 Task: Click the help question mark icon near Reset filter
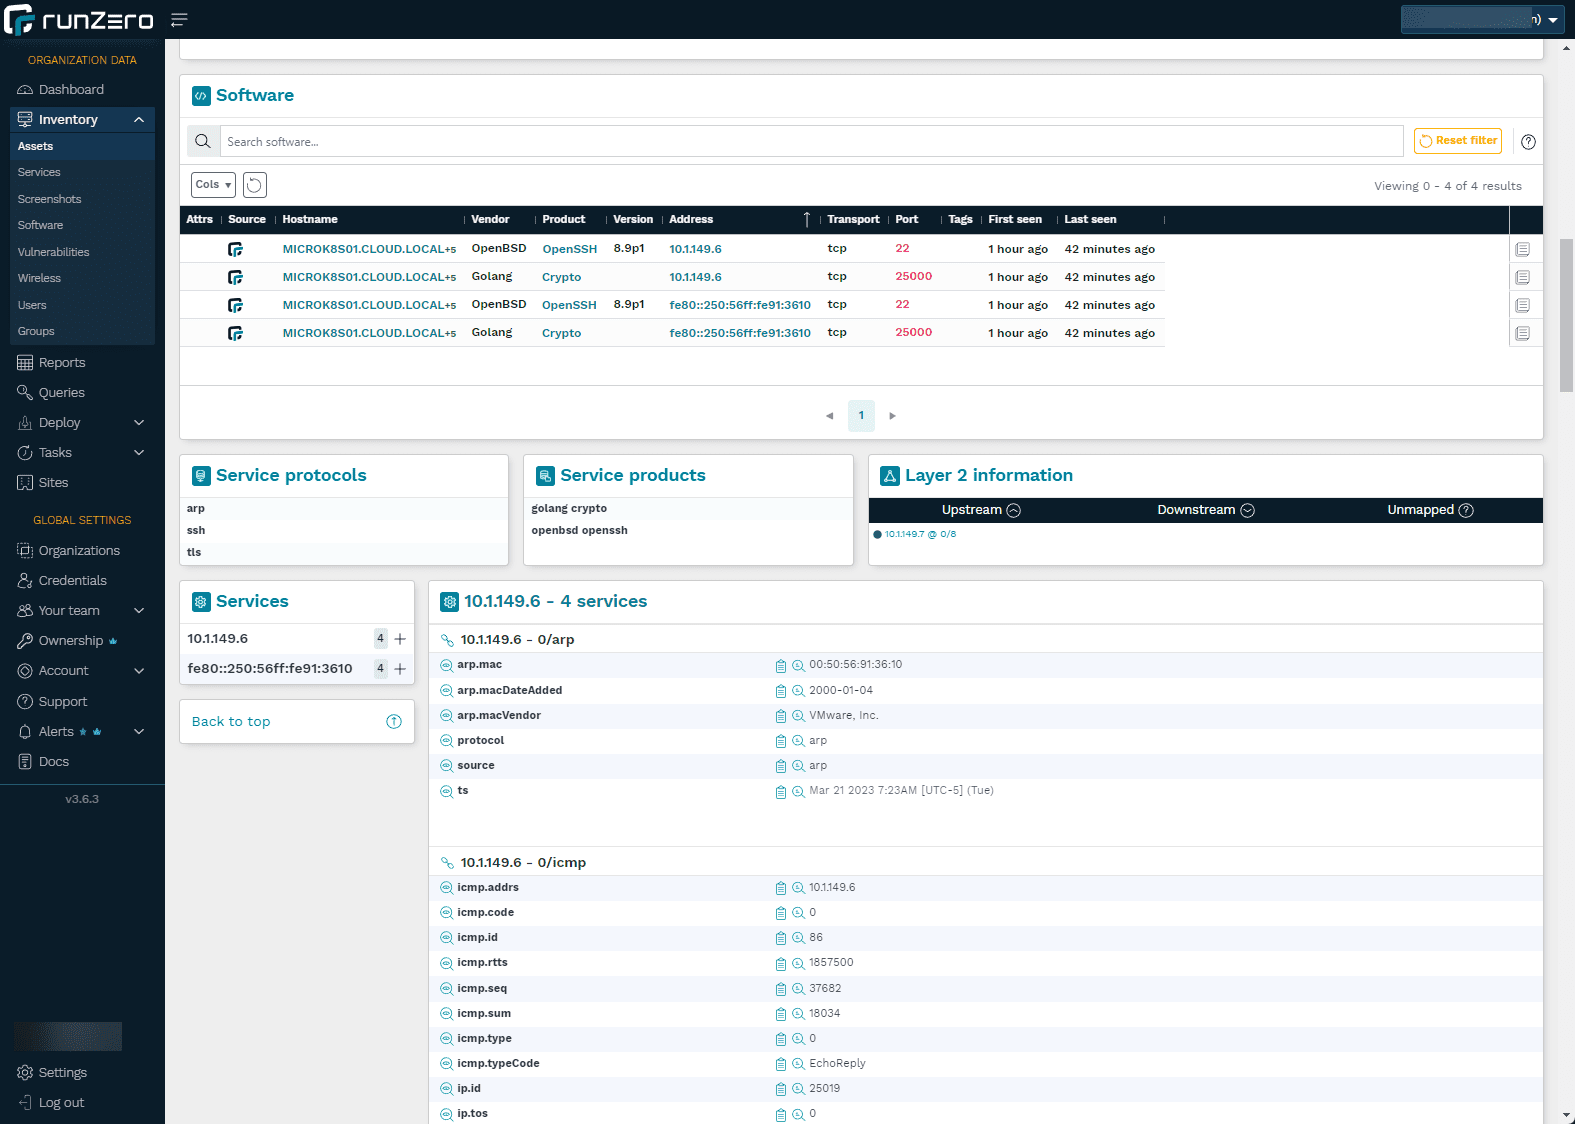1528,142
